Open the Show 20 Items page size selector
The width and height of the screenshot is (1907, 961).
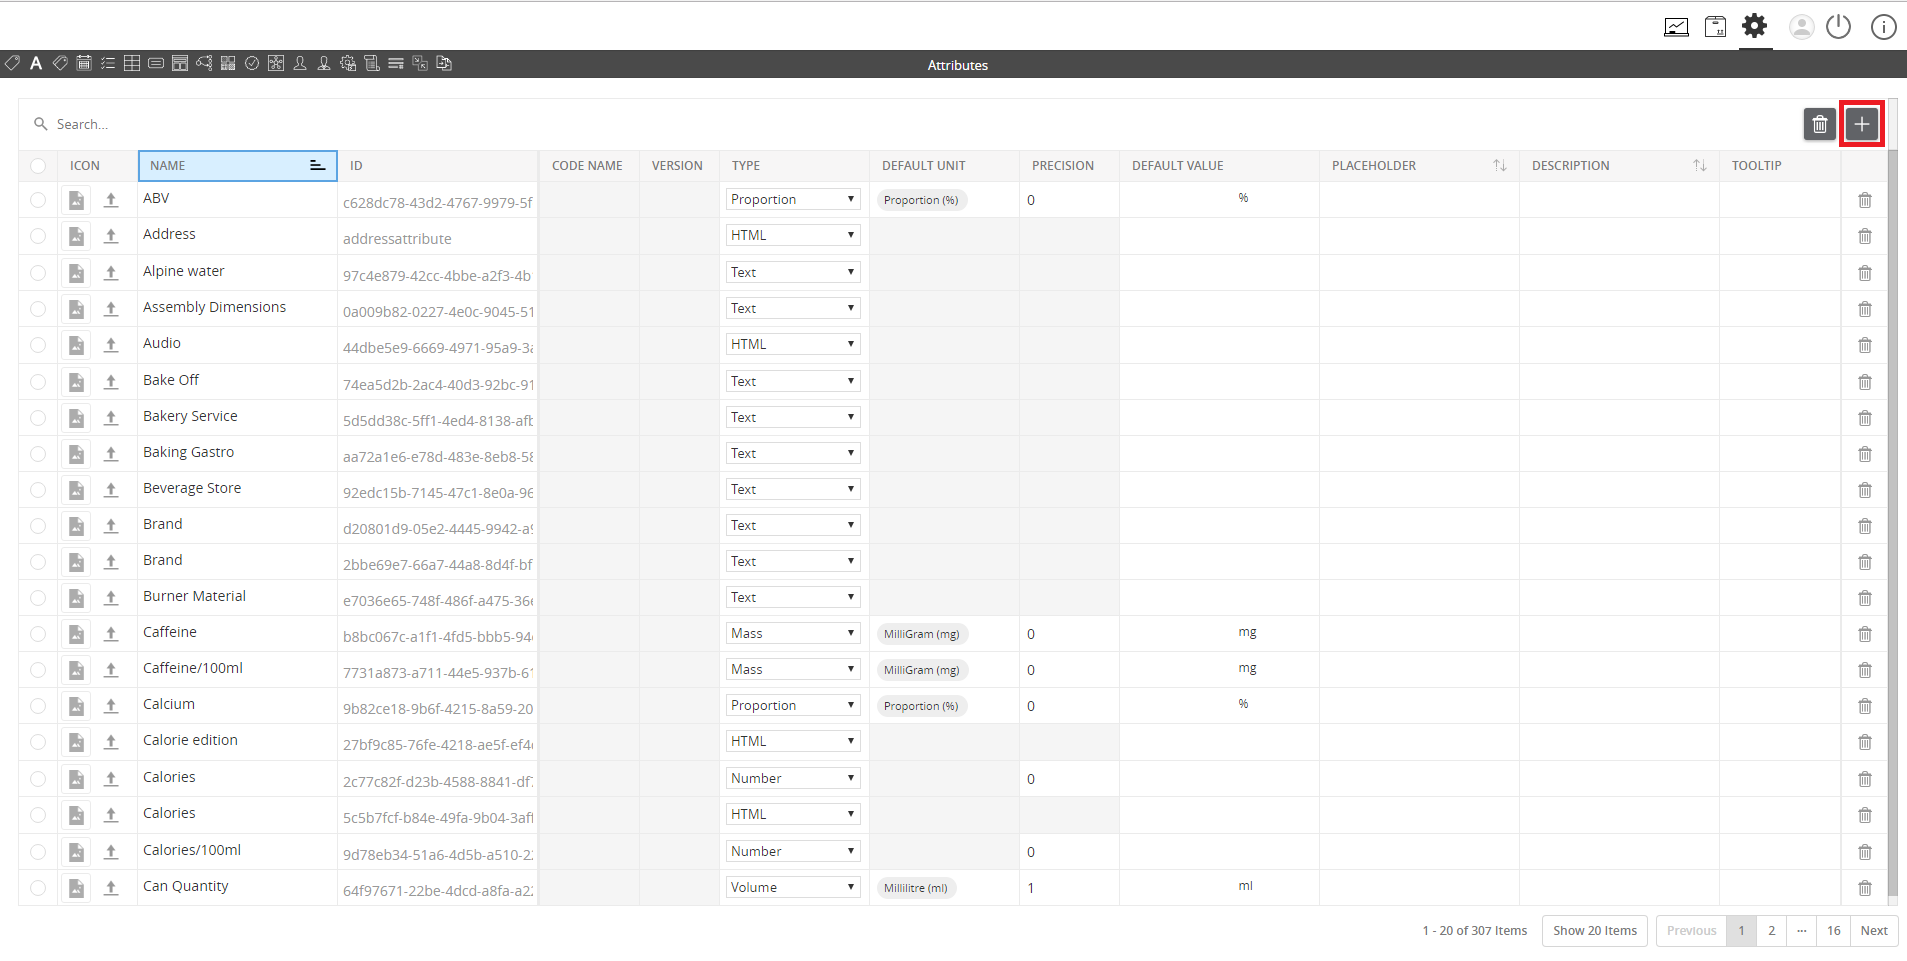1595,930
